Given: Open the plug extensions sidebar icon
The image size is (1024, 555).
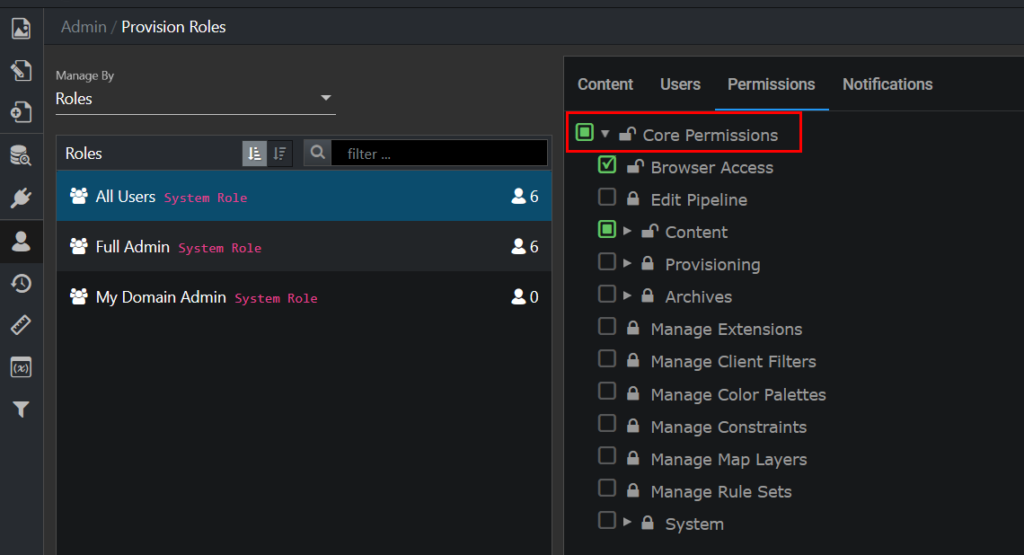Looking at the screenshot, I should click(x=21, y=197).
